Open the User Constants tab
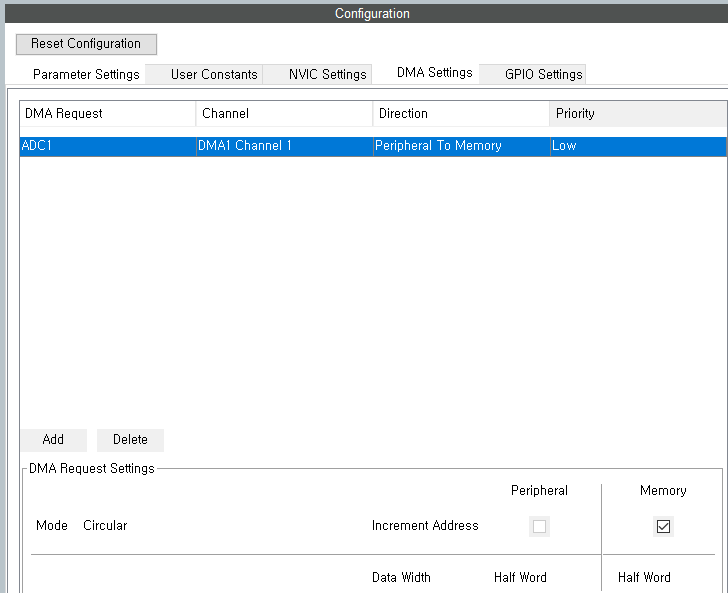Image resolution: width=728 pixels, height=593 pixels. pyautogui.click(x=214, y=74)
